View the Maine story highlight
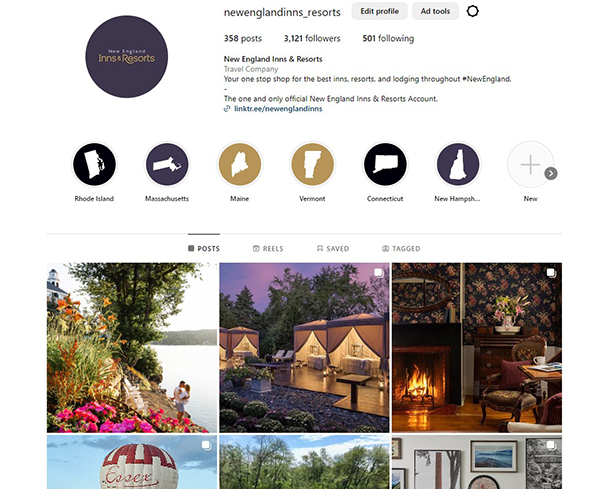 pos(240,165)
